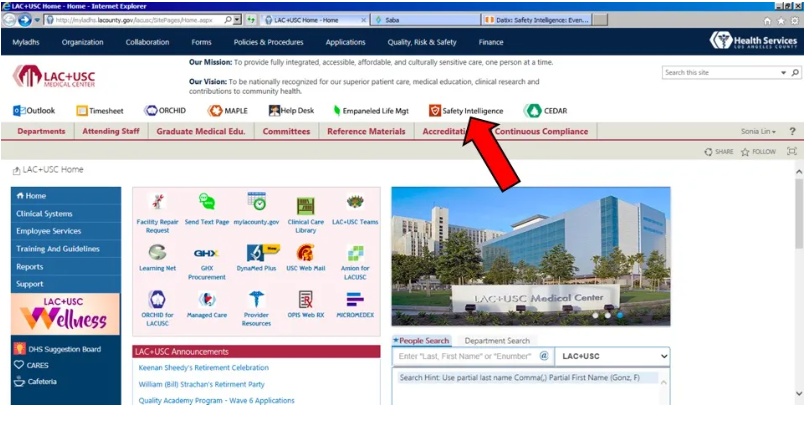
Task: Open the Quality, Risk & Safety menu
Action: pyautogui.click(x=422, y=42)
